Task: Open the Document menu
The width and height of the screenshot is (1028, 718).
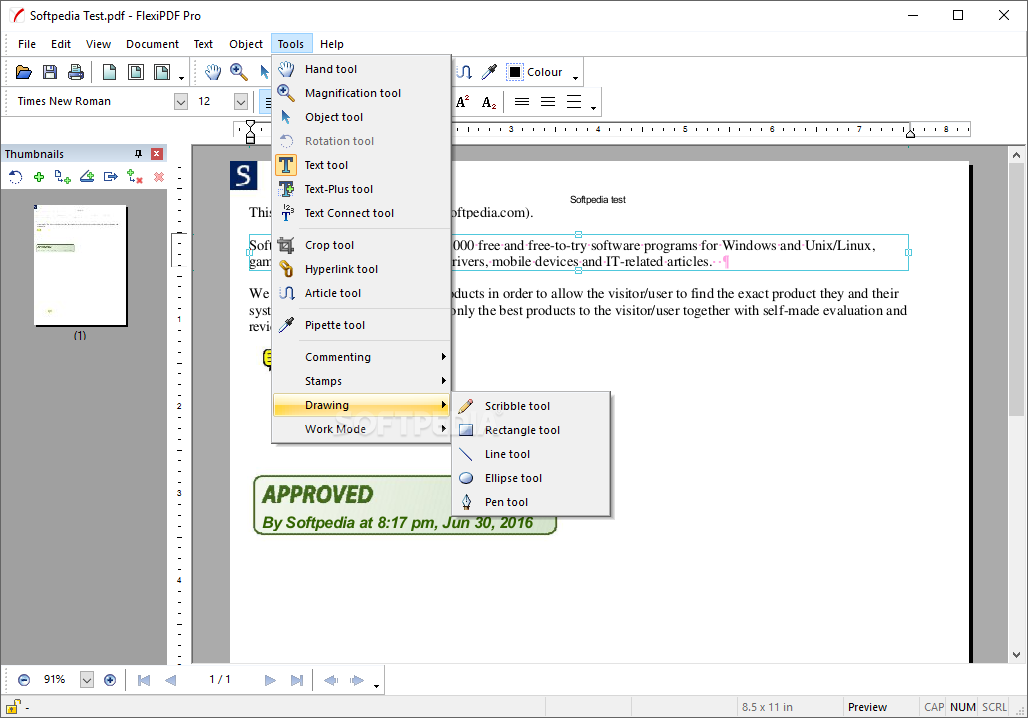Action: click(x=152, y=44)
